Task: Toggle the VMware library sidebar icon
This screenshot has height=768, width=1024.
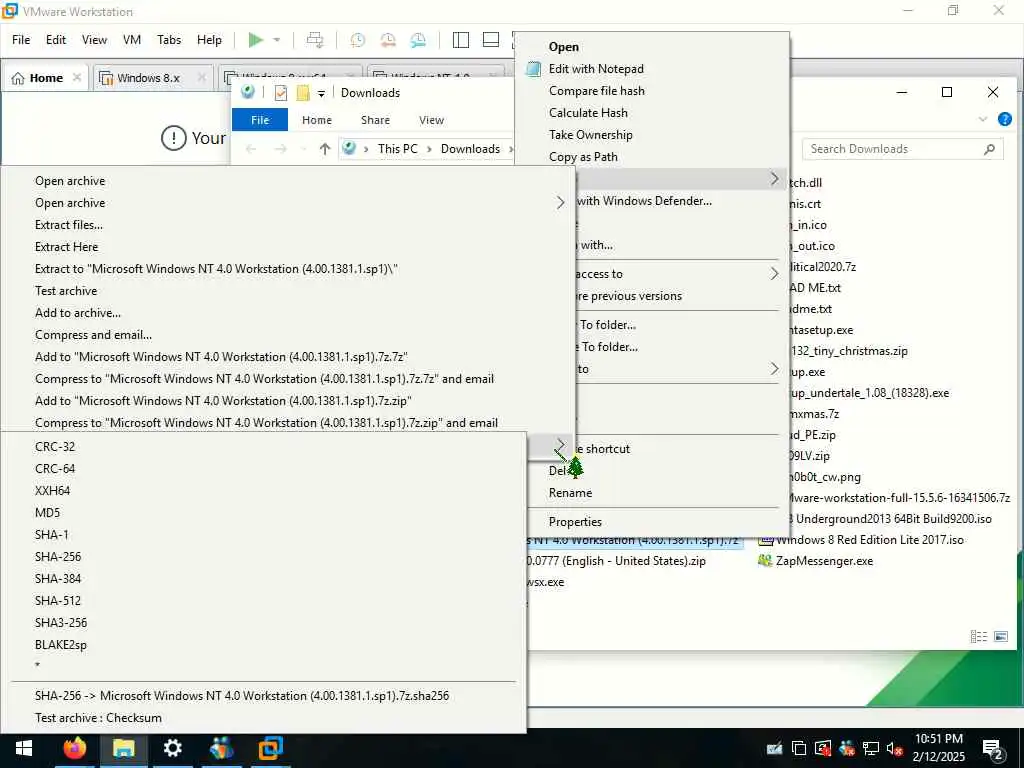Action: pos(460,40)
